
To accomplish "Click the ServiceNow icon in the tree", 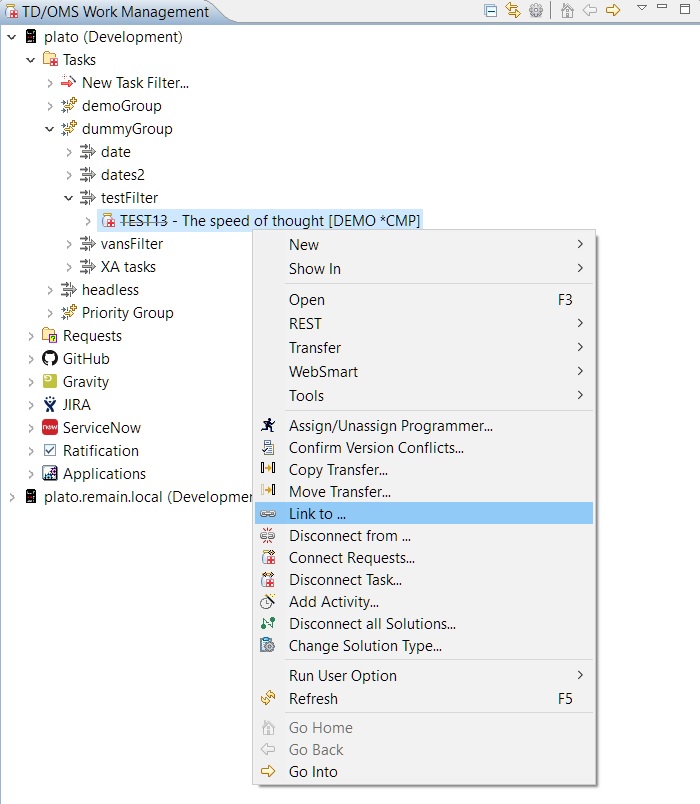I will click(50, 428).
